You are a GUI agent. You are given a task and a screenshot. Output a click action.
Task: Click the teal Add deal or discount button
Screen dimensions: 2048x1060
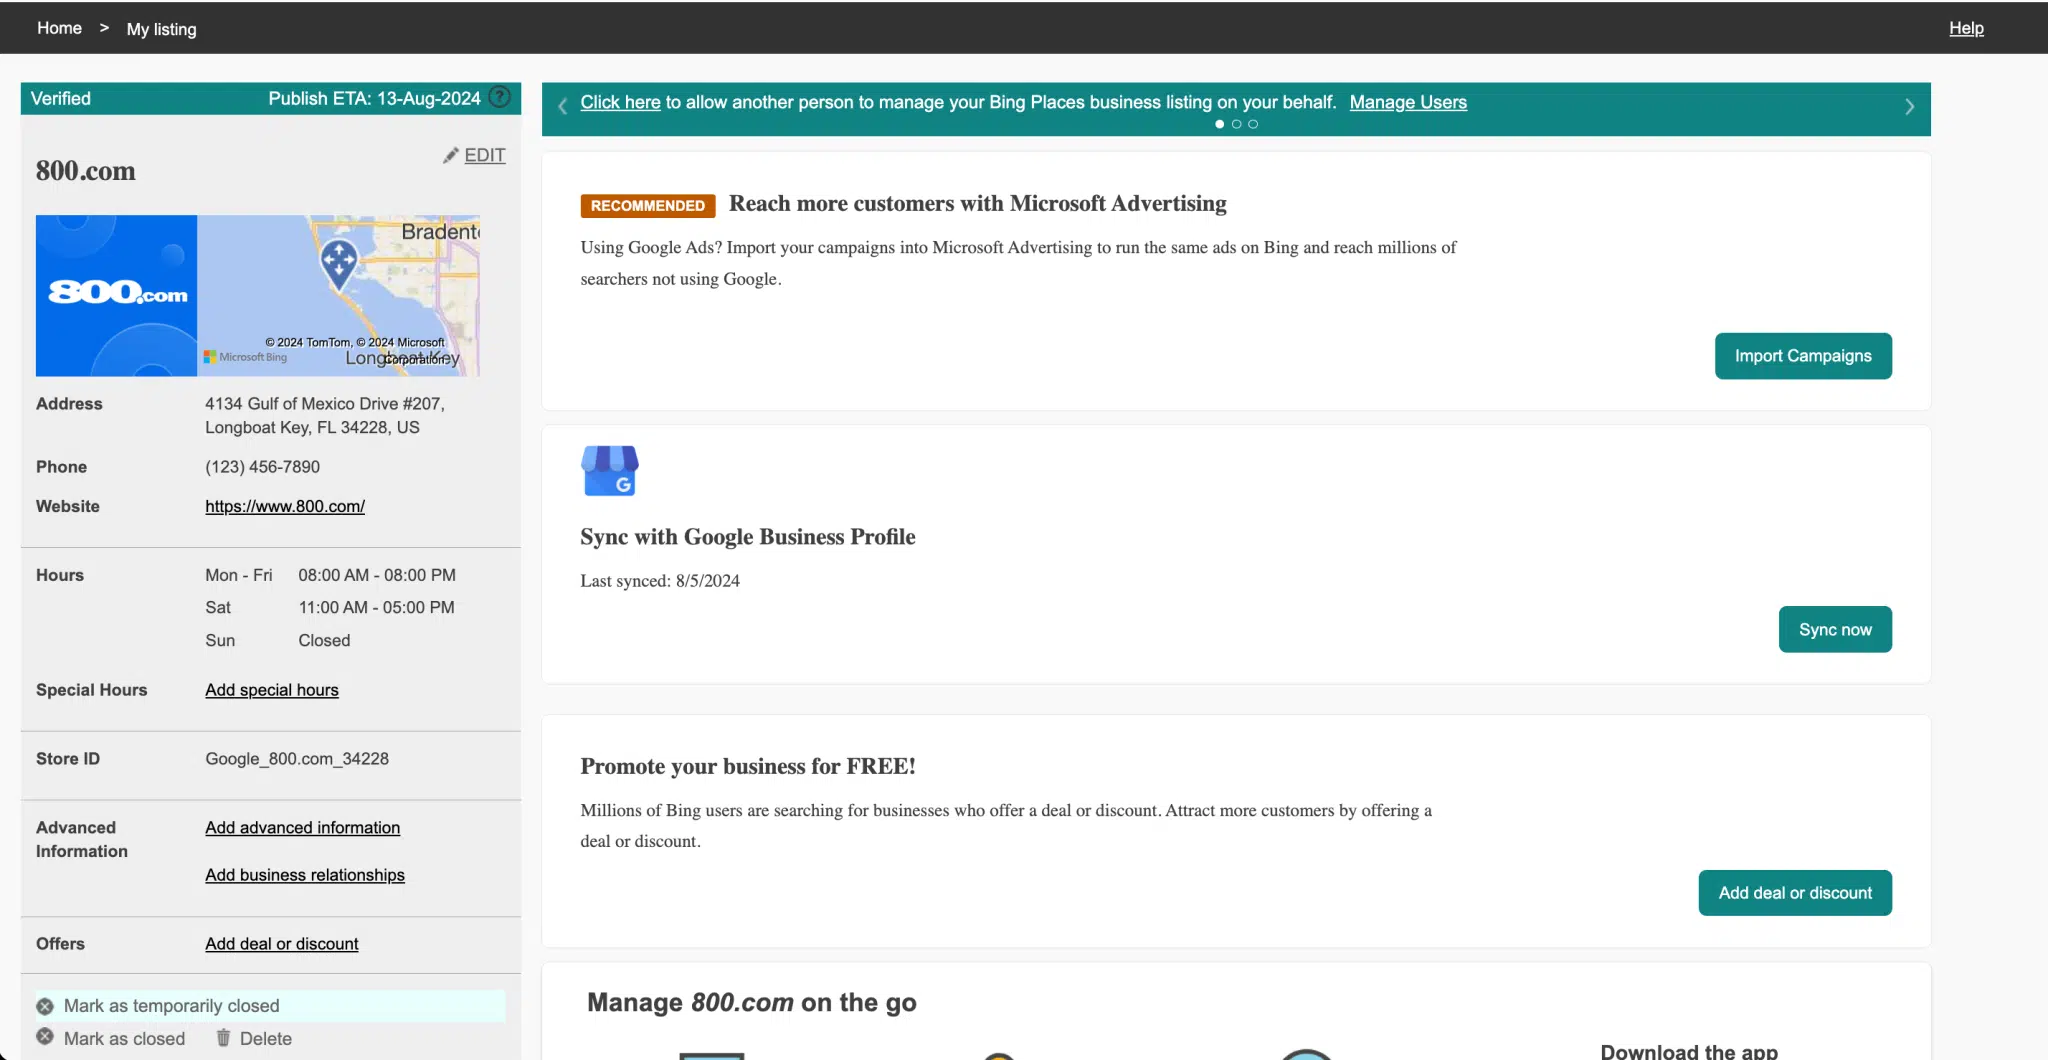pyautogui.click(x=1795, y=893)
